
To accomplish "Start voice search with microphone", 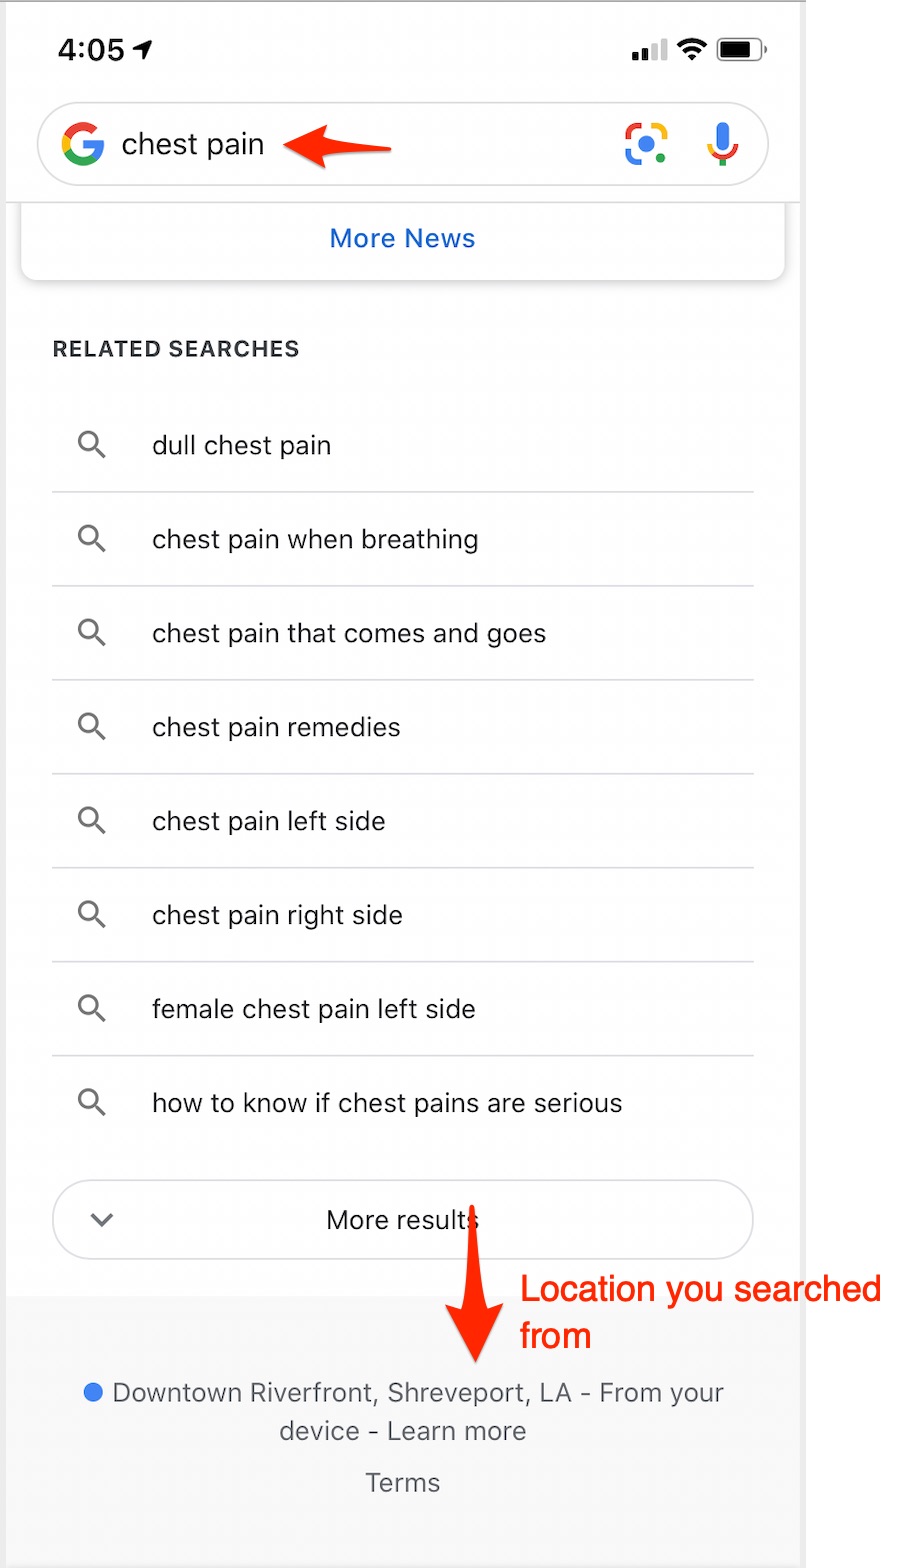I will [722, 144].
